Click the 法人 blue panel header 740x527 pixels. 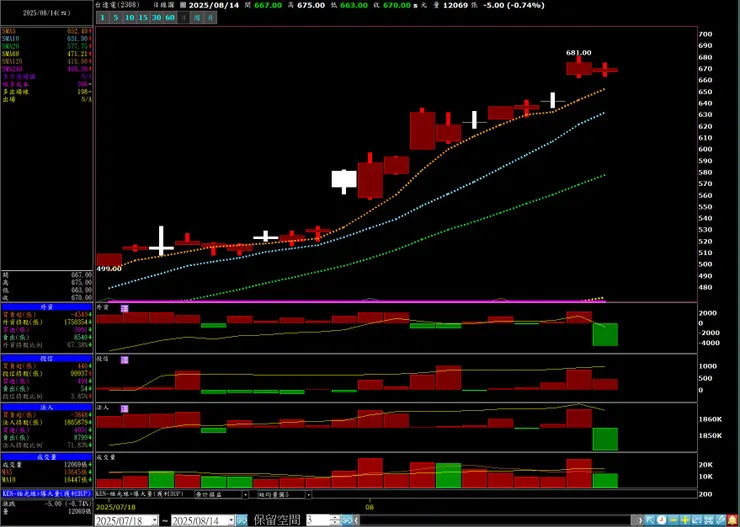point(47,407)
